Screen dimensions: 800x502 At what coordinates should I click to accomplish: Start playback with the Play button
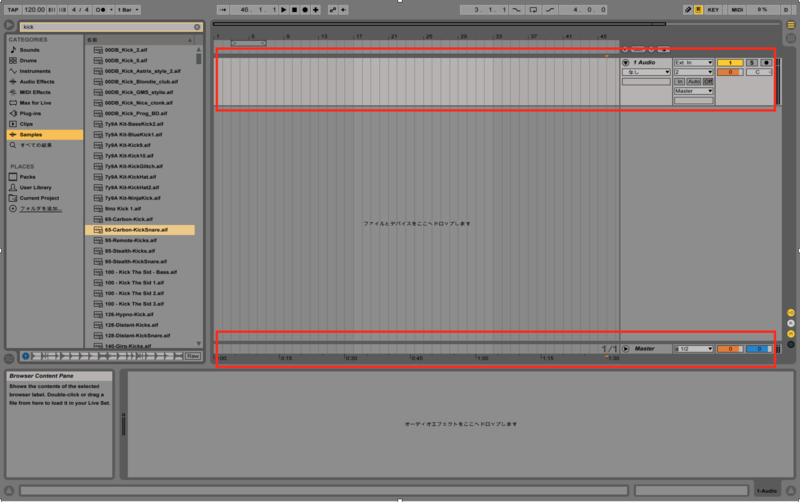284,10
